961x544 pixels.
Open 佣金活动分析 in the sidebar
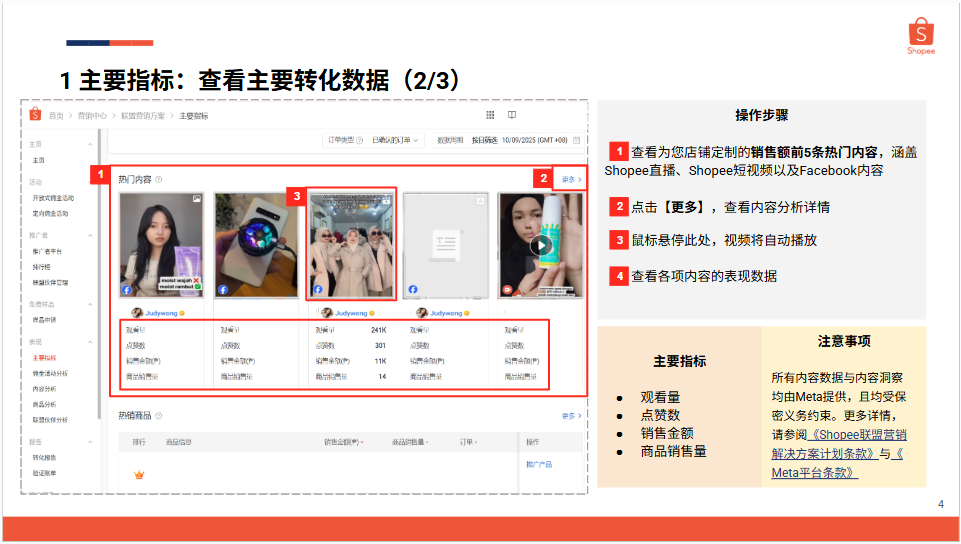(x=50, y=373)
